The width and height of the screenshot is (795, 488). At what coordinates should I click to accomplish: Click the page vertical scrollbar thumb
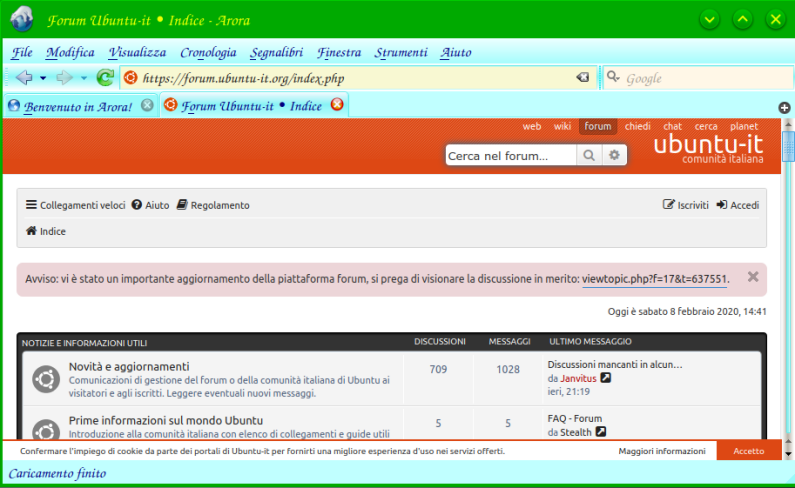pyautogui.click(x=788, y=147)
